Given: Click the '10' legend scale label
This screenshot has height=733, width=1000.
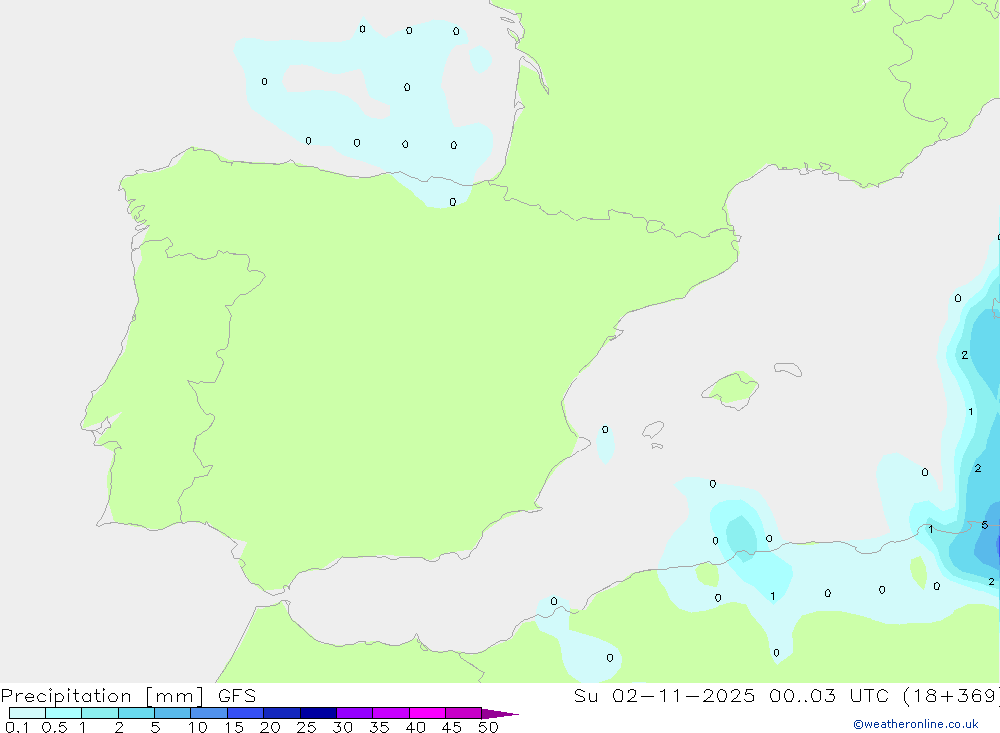Looking at the screenshot, I should click(x=198, y=727).
